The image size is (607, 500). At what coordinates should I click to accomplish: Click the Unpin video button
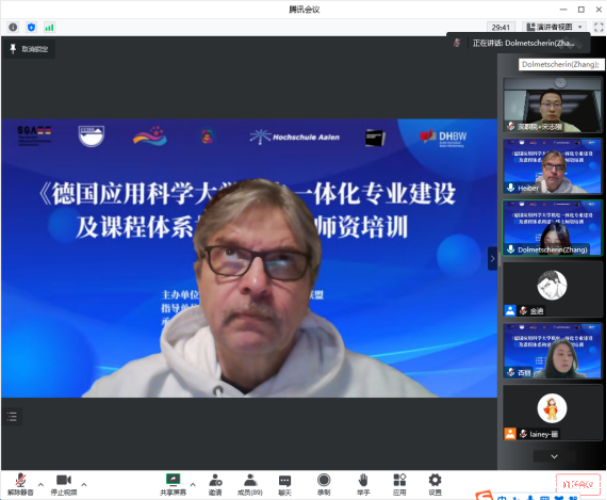[28, 48]
